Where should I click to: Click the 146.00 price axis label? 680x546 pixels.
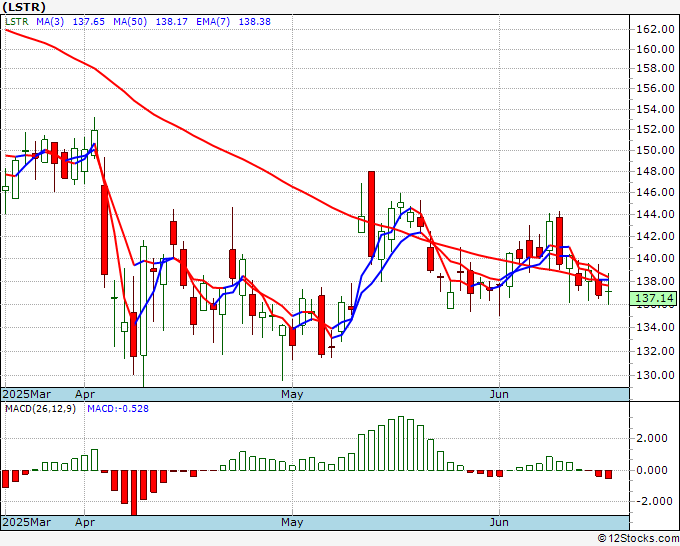point(655,192)
